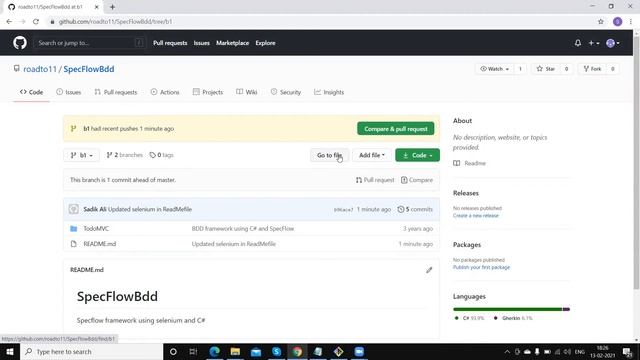
Task: Open the user avatar menu in header
Action: point(613,43)
